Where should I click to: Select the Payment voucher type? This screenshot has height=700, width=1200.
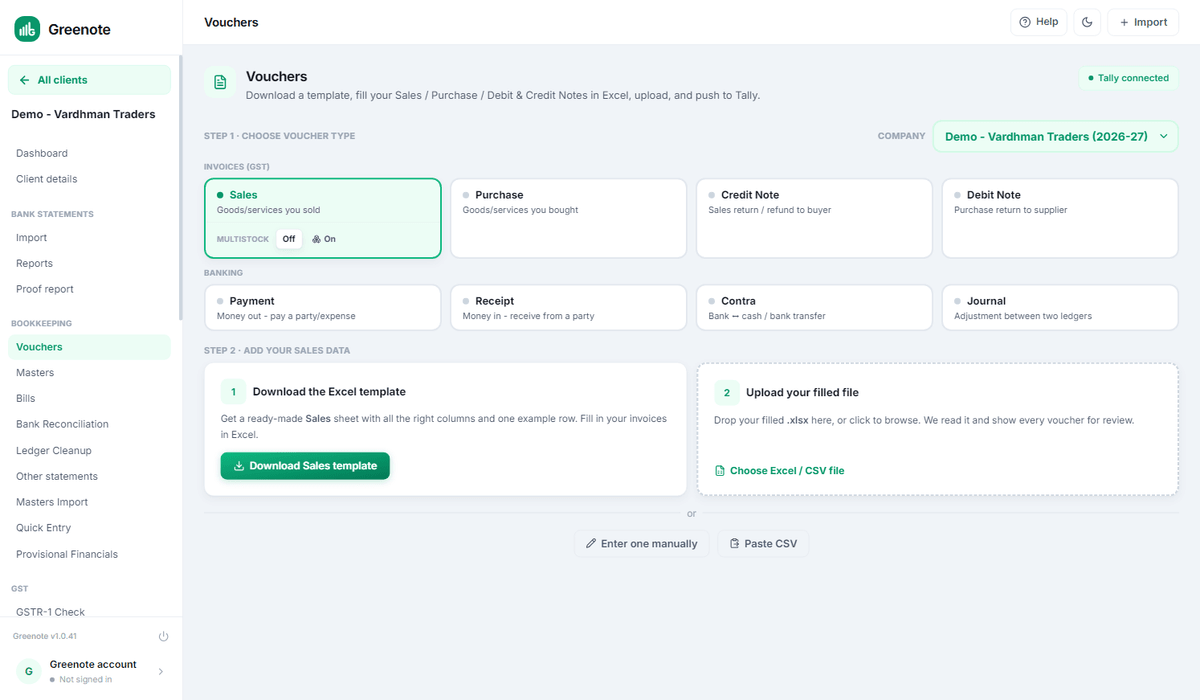click(323, 307)
